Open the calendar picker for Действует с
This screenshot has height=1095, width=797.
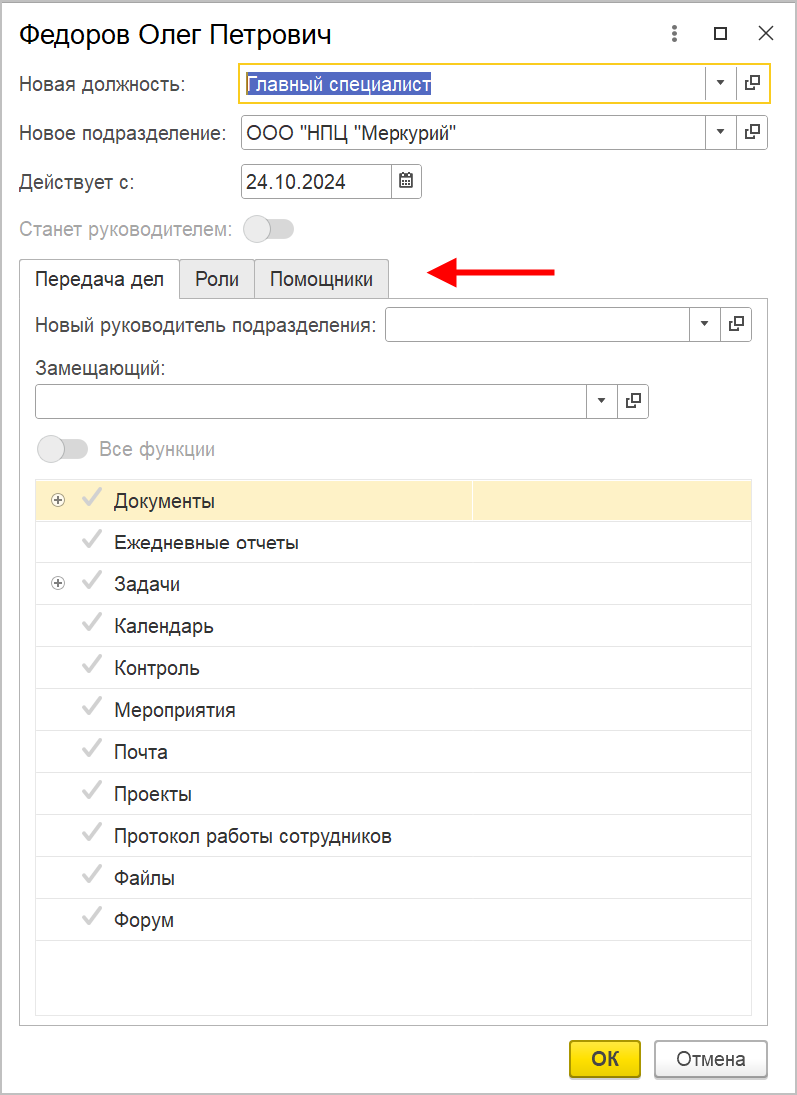(406, 181)
